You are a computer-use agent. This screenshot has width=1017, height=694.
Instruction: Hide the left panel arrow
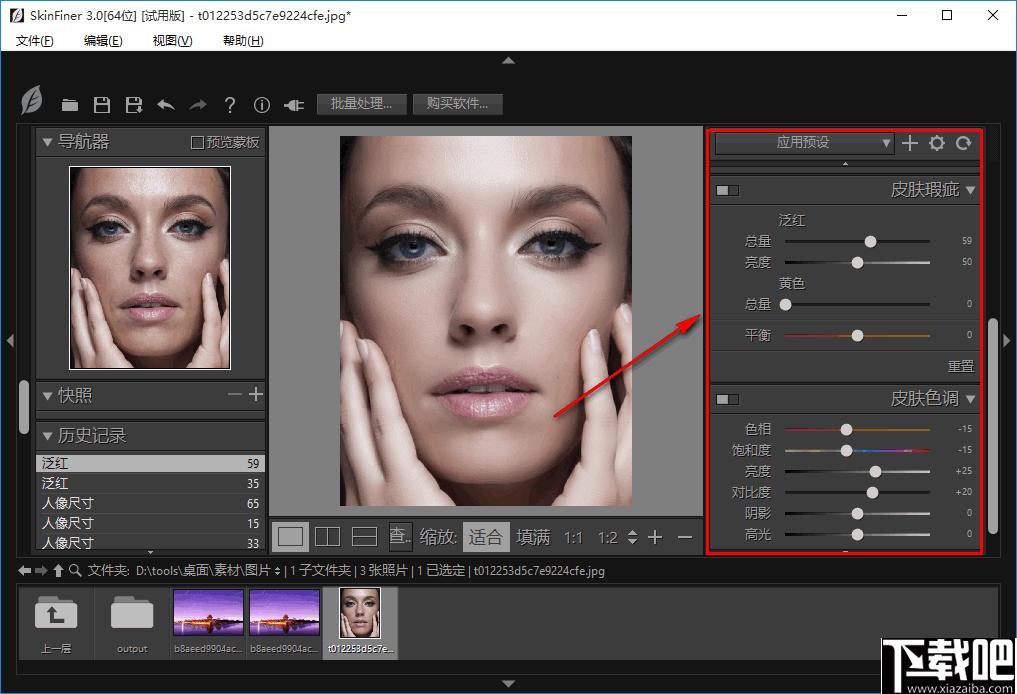tap(10, 341)
